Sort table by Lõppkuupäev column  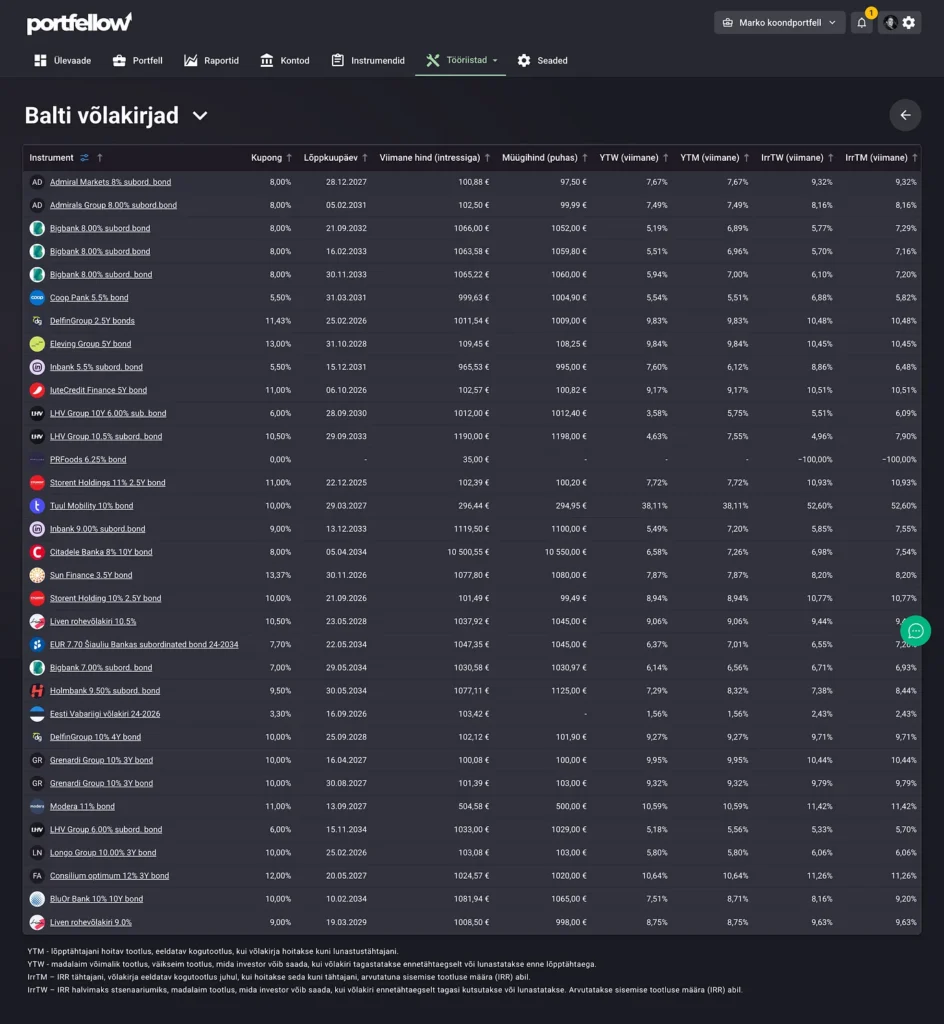tap(336, 157)
